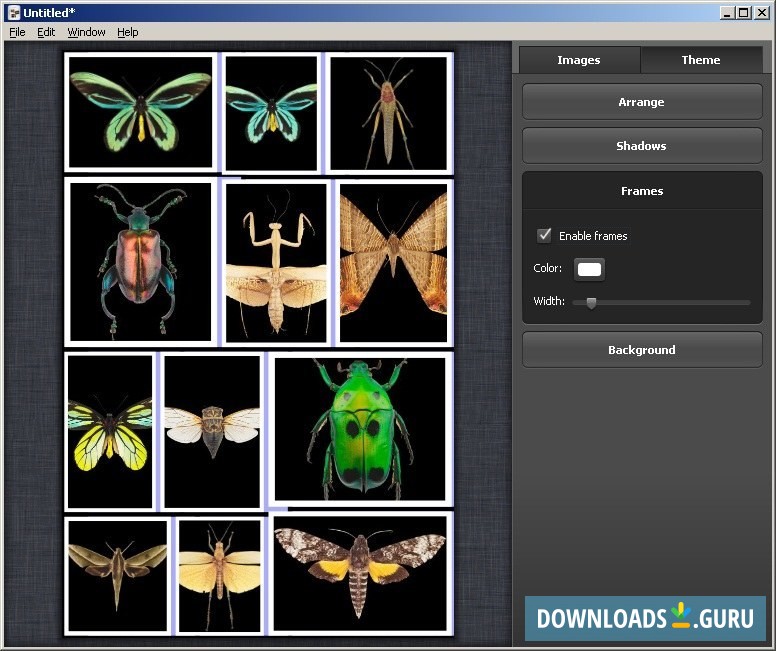Open the Edit menu
The width and height of the screenshot is (776, 651).
pyautogui.click(x=46, y=32)
